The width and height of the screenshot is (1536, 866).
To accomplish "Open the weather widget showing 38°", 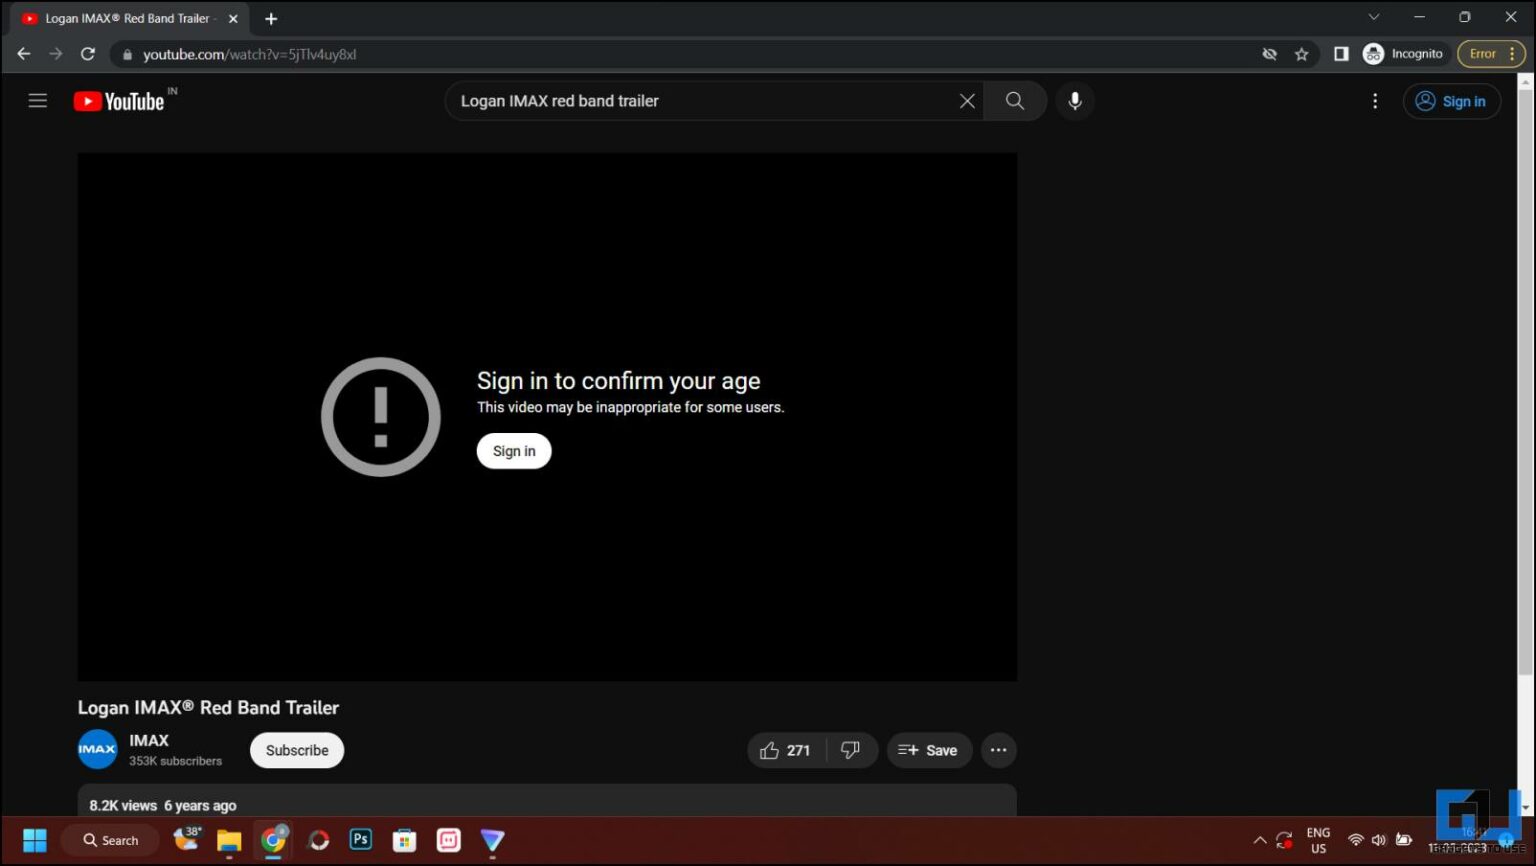I will (187, 838).
